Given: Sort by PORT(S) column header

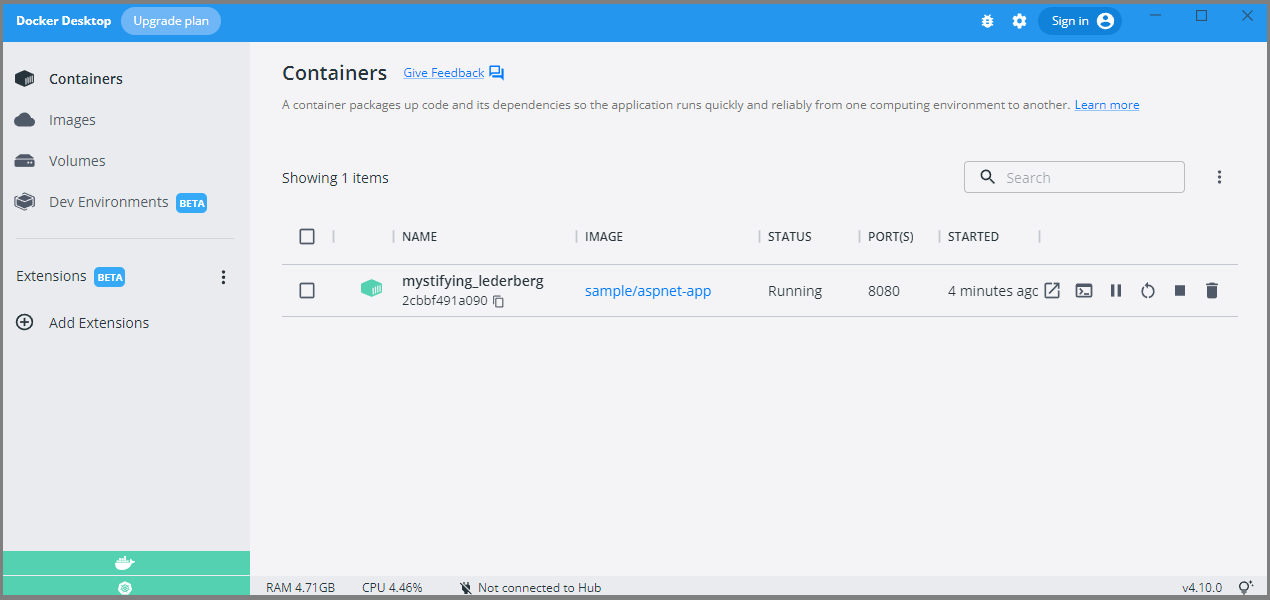Looking at the screenshot, I should [x=891, y=237].
